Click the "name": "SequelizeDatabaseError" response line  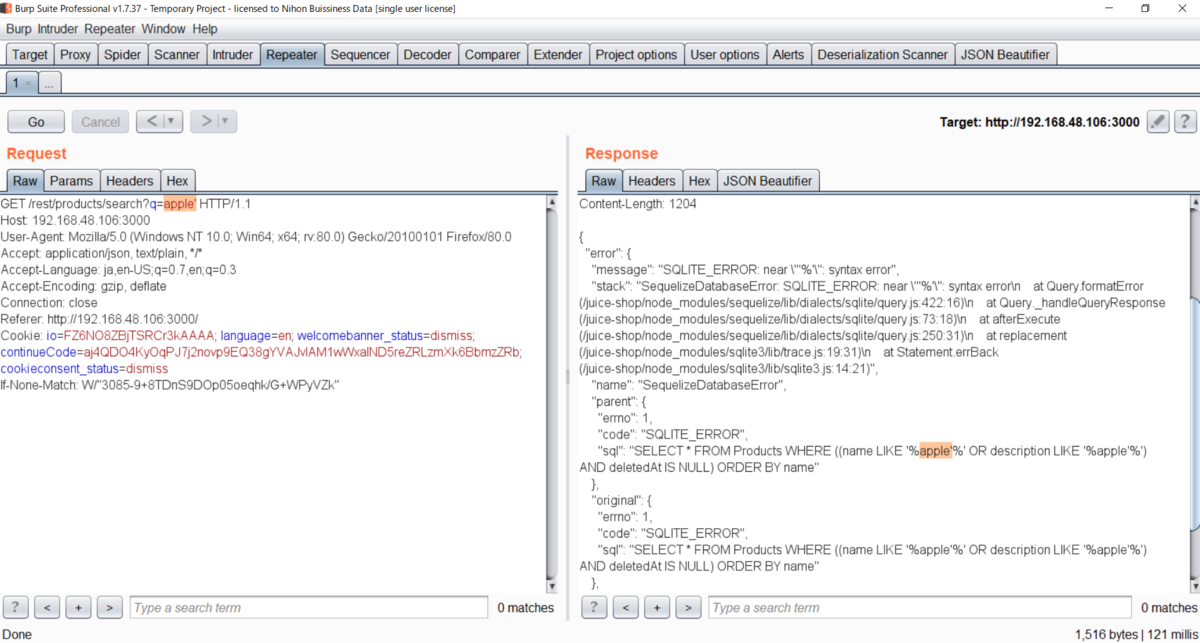690,385
